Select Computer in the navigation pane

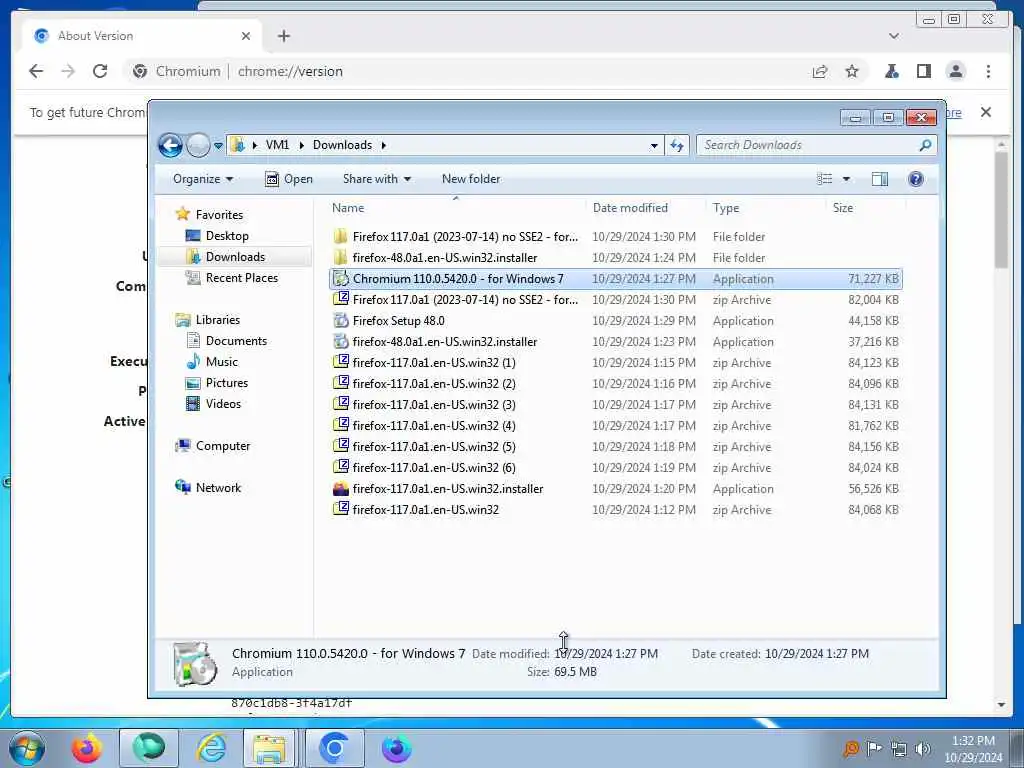pos(223,445)
